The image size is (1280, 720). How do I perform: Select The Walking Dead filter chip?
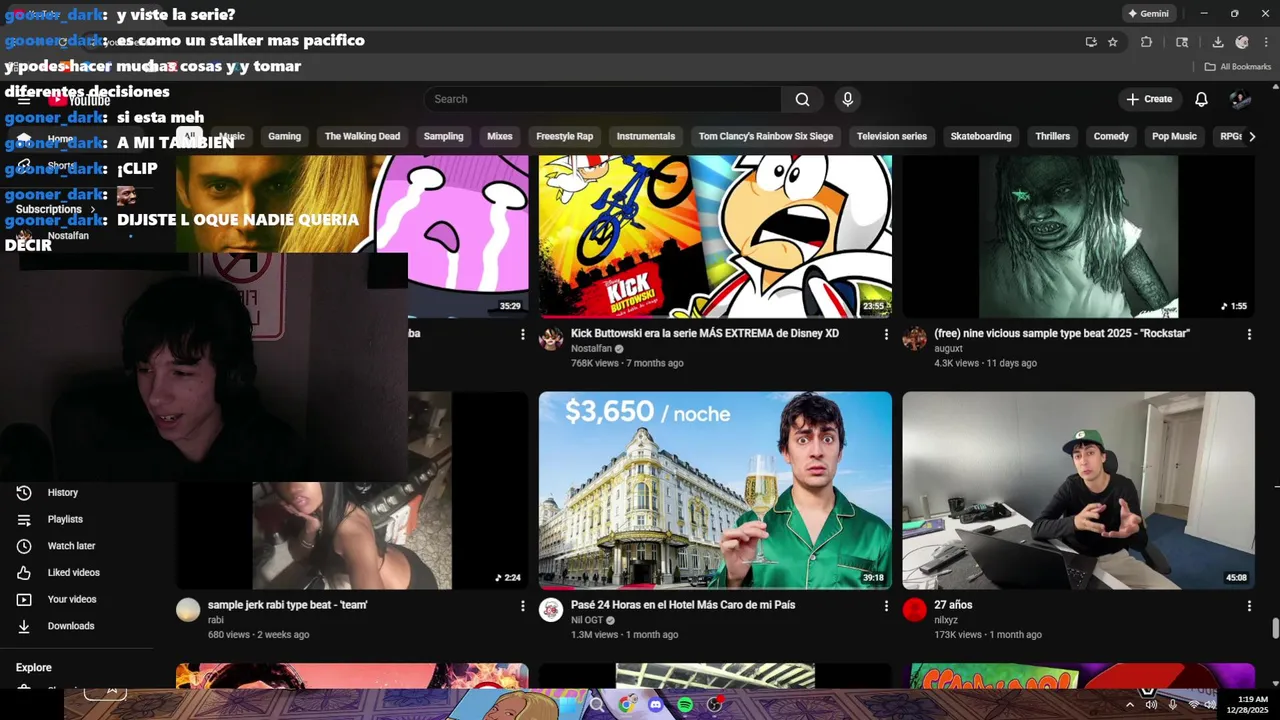[362, 136]
